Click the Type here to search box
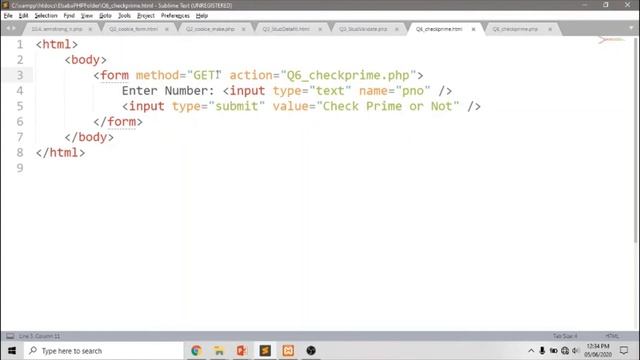640x360 pixels. coord(104,351)
